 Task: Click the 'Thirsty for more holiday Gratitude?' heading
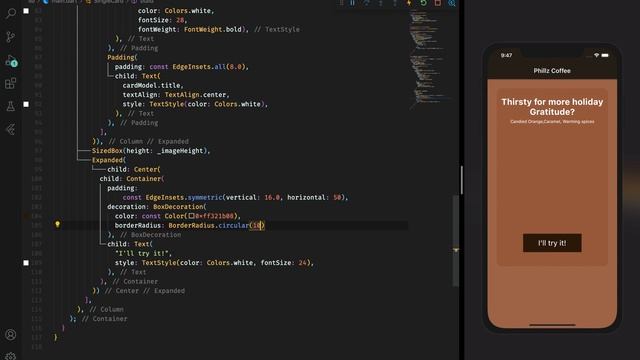[552, 107]
